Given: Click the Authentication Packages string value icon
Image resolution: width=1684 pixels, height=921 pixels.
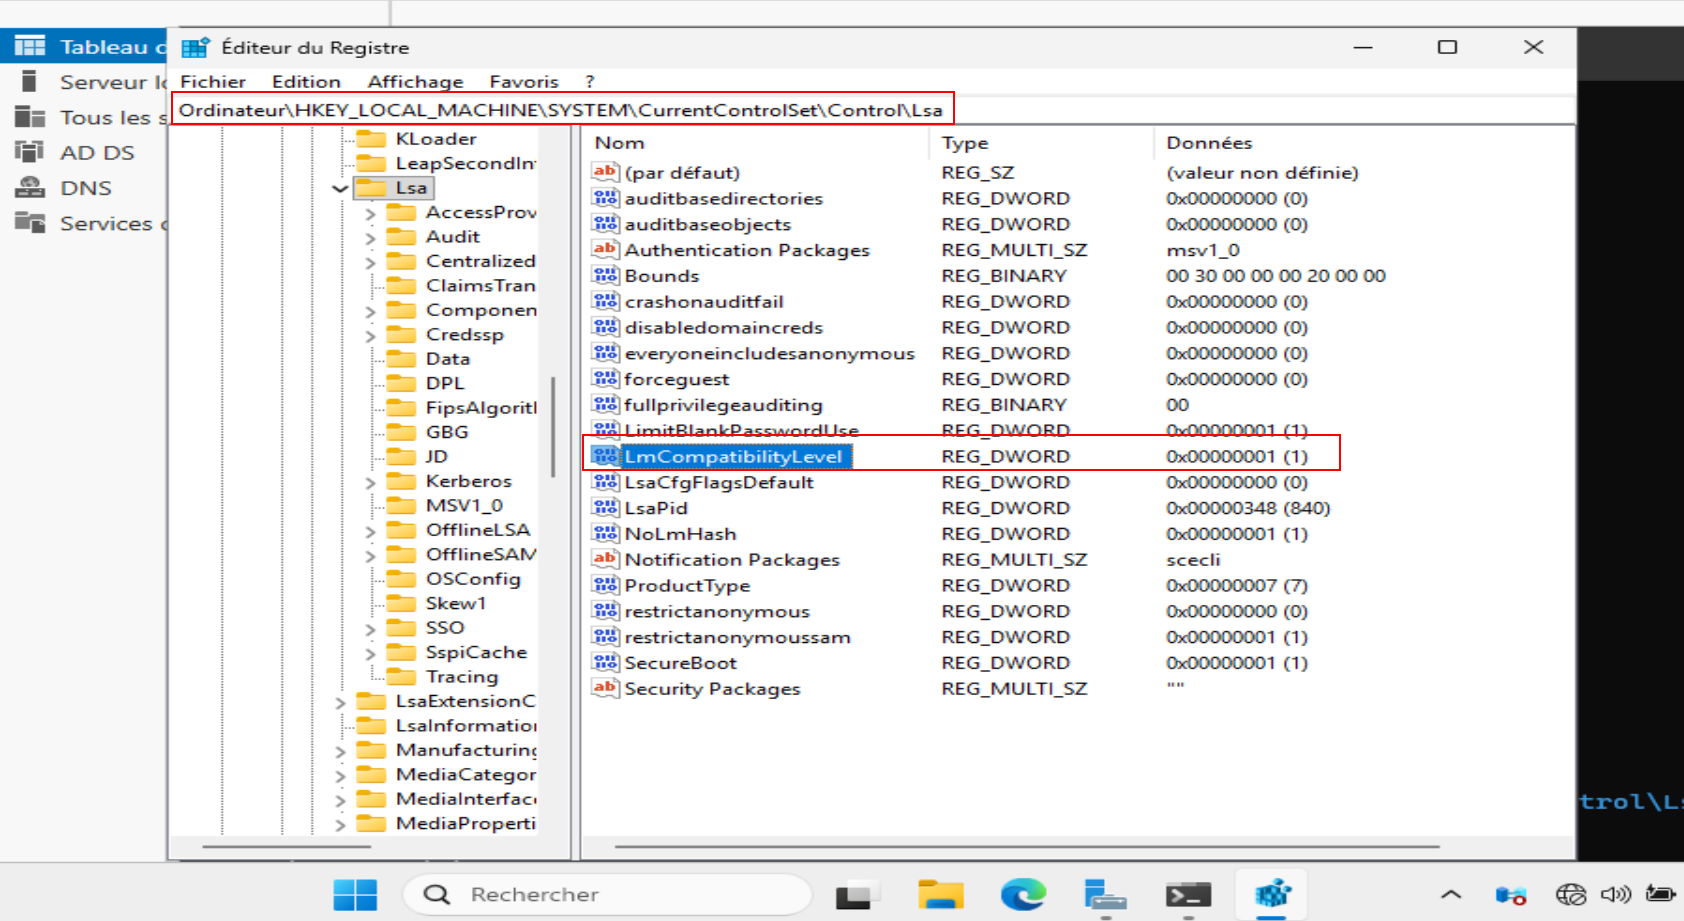Looking at the screenshot, I should coord(604,249).
